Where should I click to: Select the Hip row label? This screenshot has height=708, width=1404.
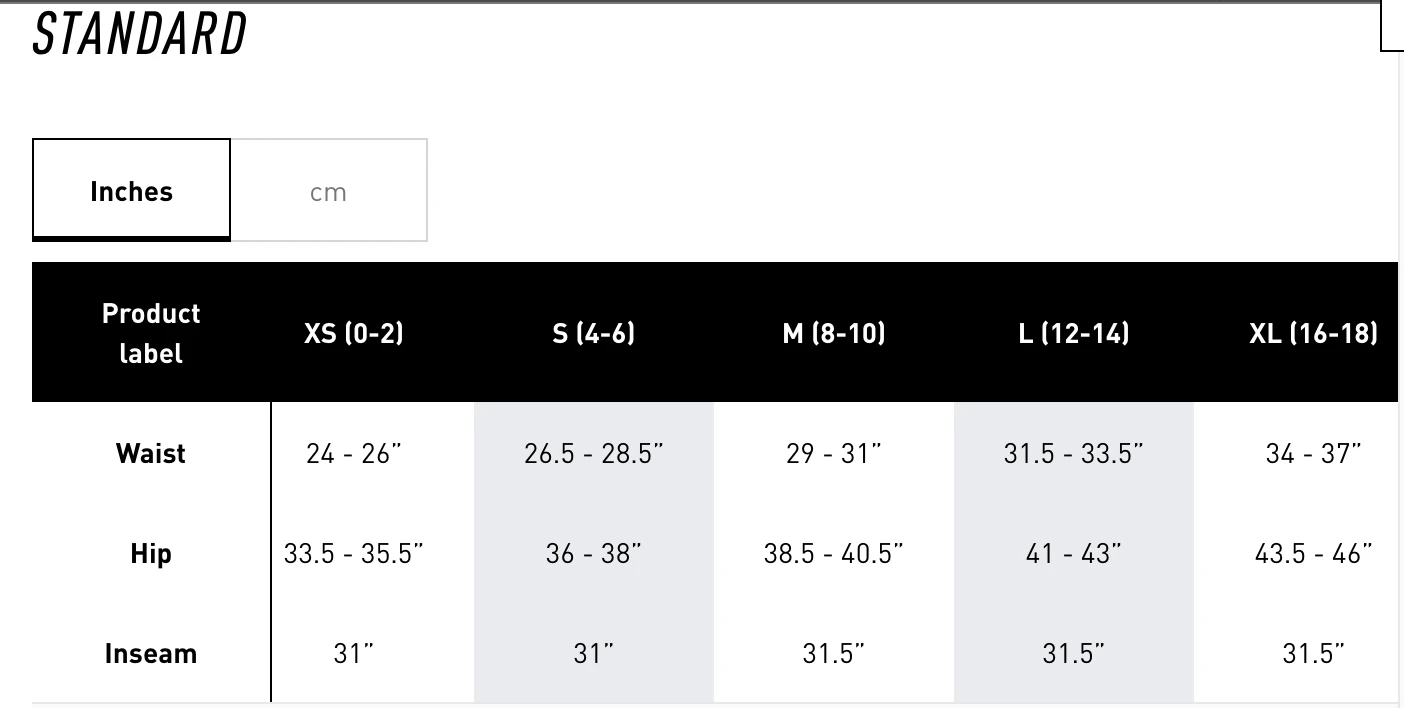tap(151, 553)
